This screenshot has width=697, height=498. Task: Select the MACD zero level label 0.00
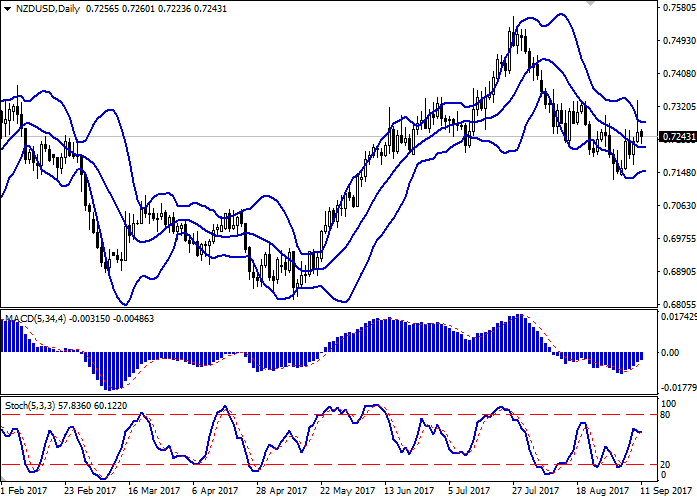670,353
